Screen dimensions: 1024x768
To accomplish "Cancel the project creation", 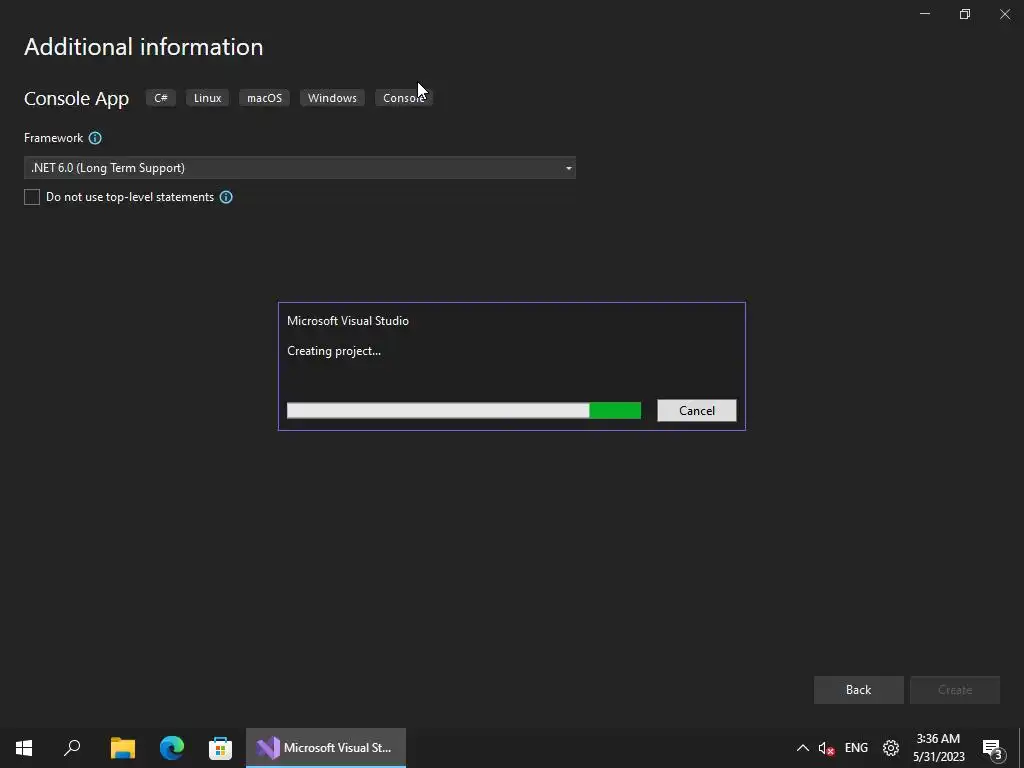I will [697, 411].
